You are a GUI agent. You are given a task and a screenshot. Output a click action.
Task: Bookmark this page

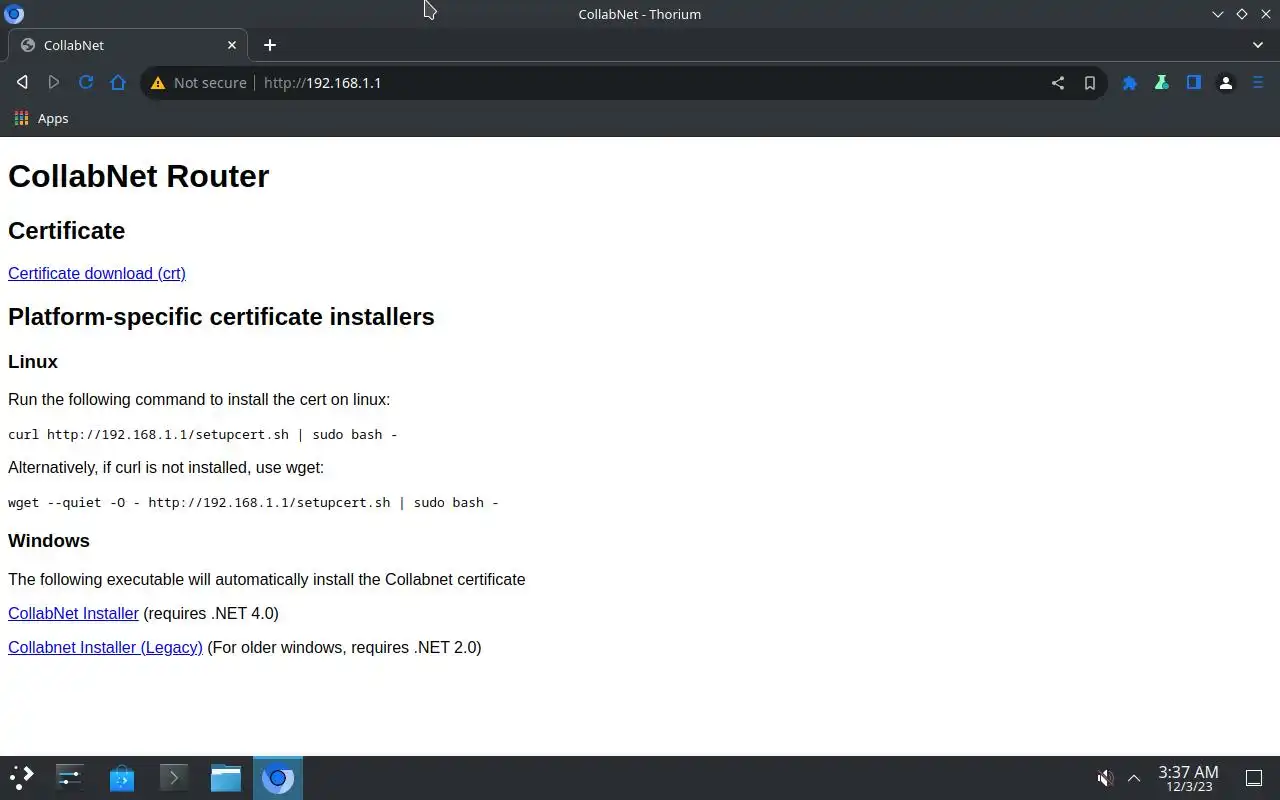coord(1090,83)
